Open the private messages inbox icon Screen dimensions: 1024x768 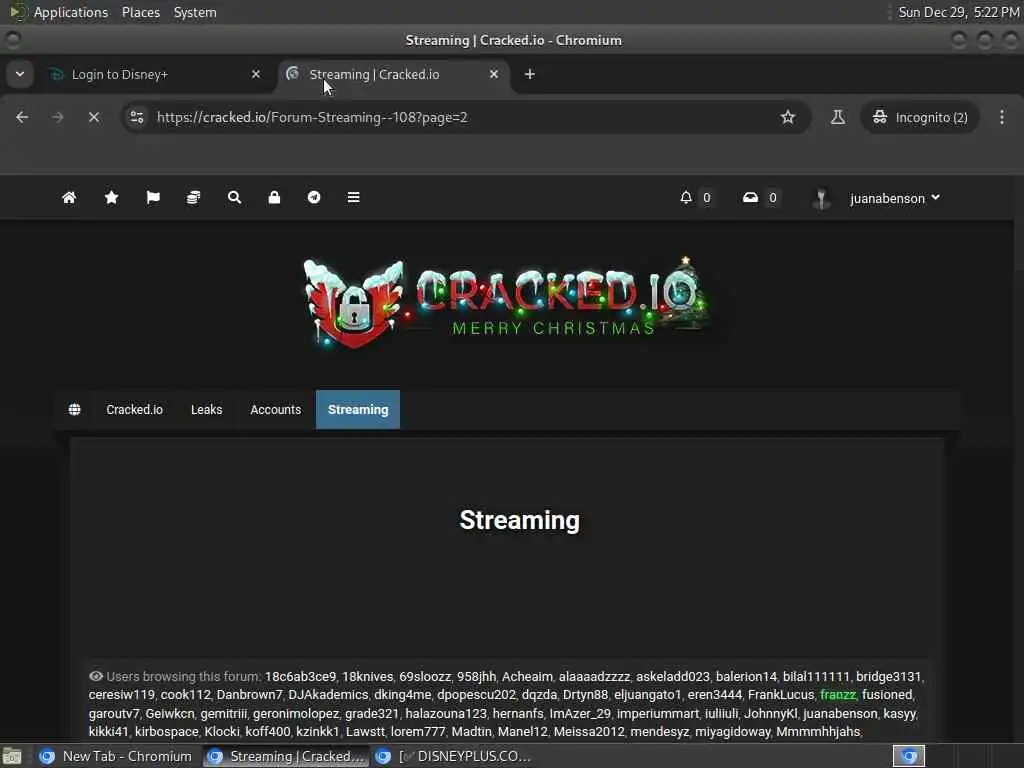(x=750, y=197)
